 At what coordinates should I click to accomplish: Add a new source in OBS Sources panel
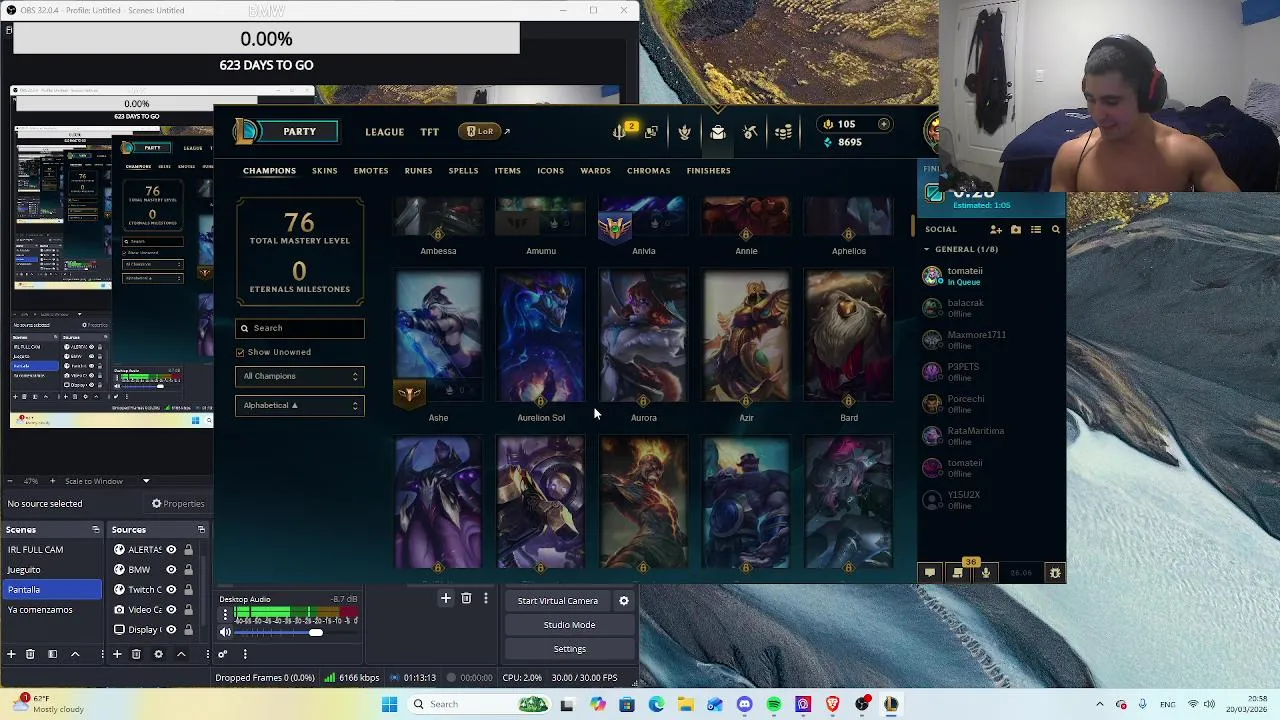117,654
